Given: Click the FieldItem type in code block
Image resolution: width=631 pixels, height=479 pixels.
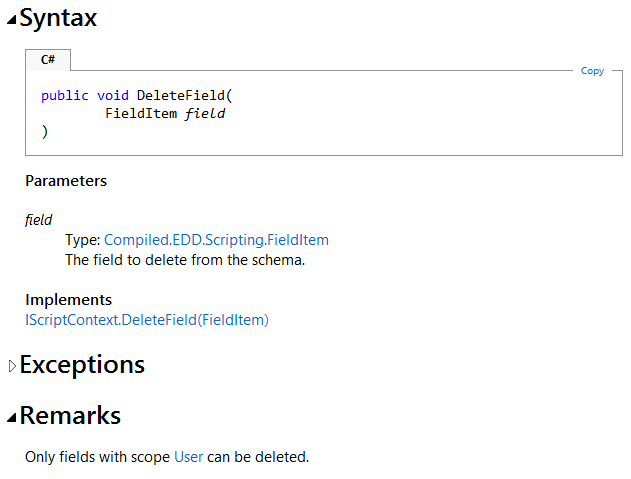Looking at the screenshot, I should coord(142,114).
